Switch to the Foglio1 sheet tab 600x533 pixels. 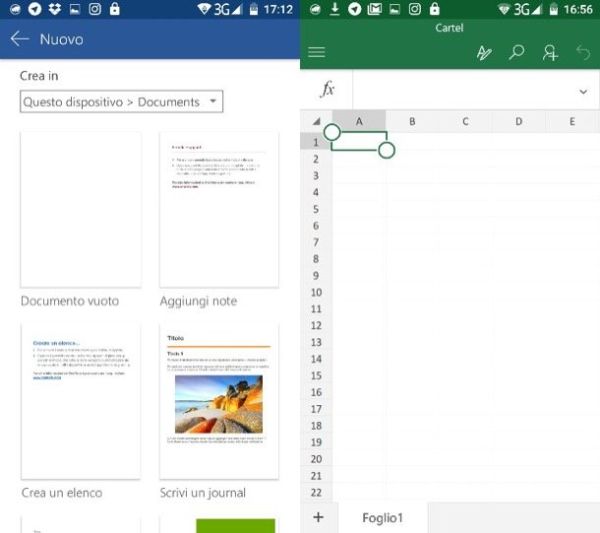(380, 518)
